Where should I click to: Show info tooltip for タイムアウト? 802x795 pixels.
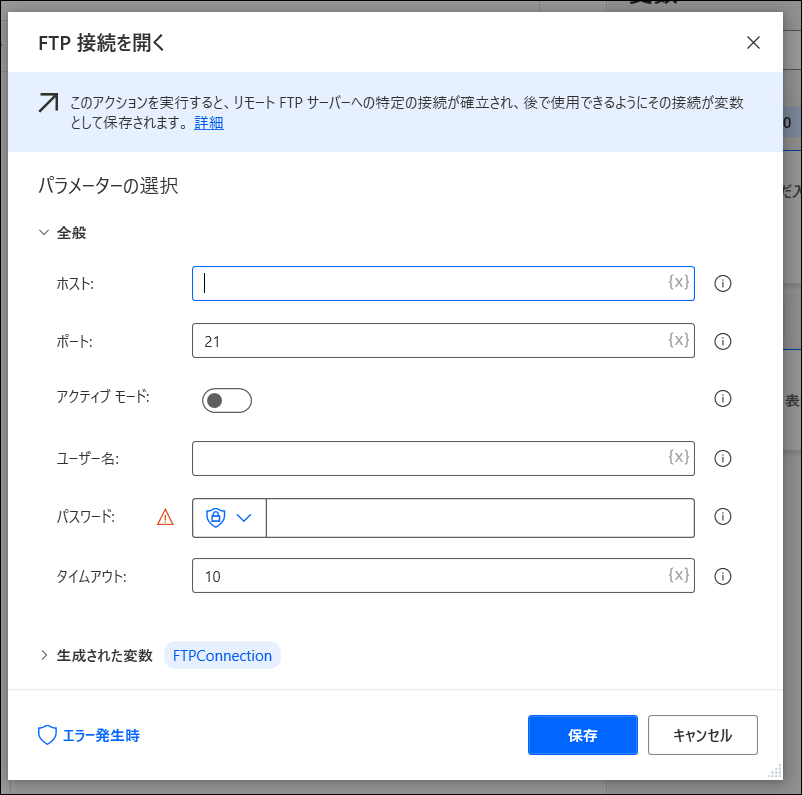coord(722,577)
